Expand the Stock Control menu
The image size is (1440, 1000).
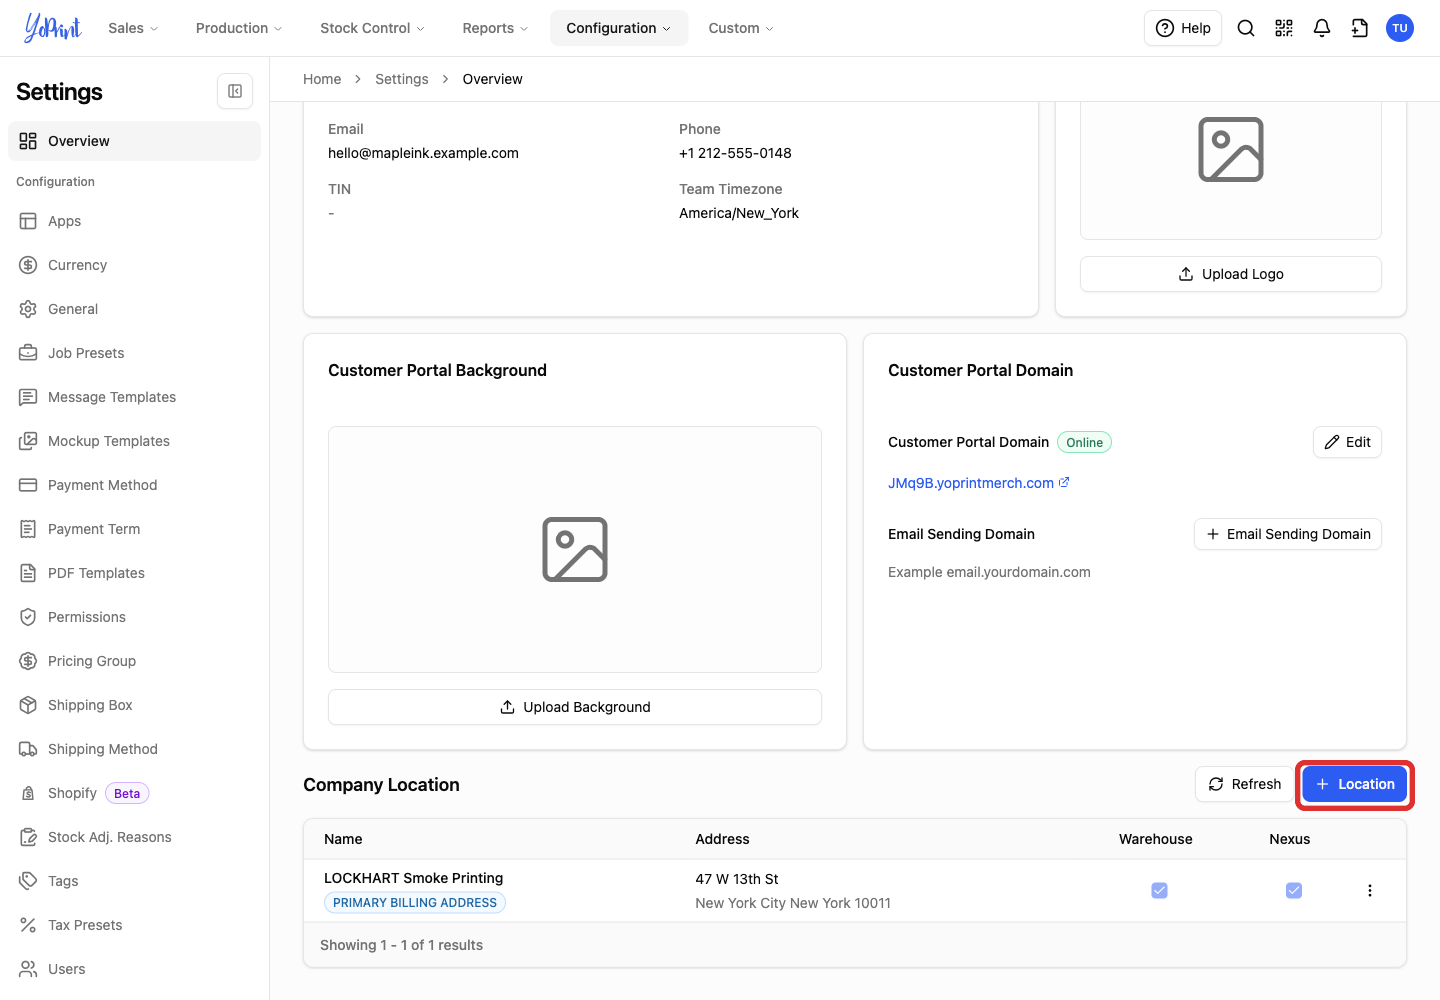coord(372,28)
